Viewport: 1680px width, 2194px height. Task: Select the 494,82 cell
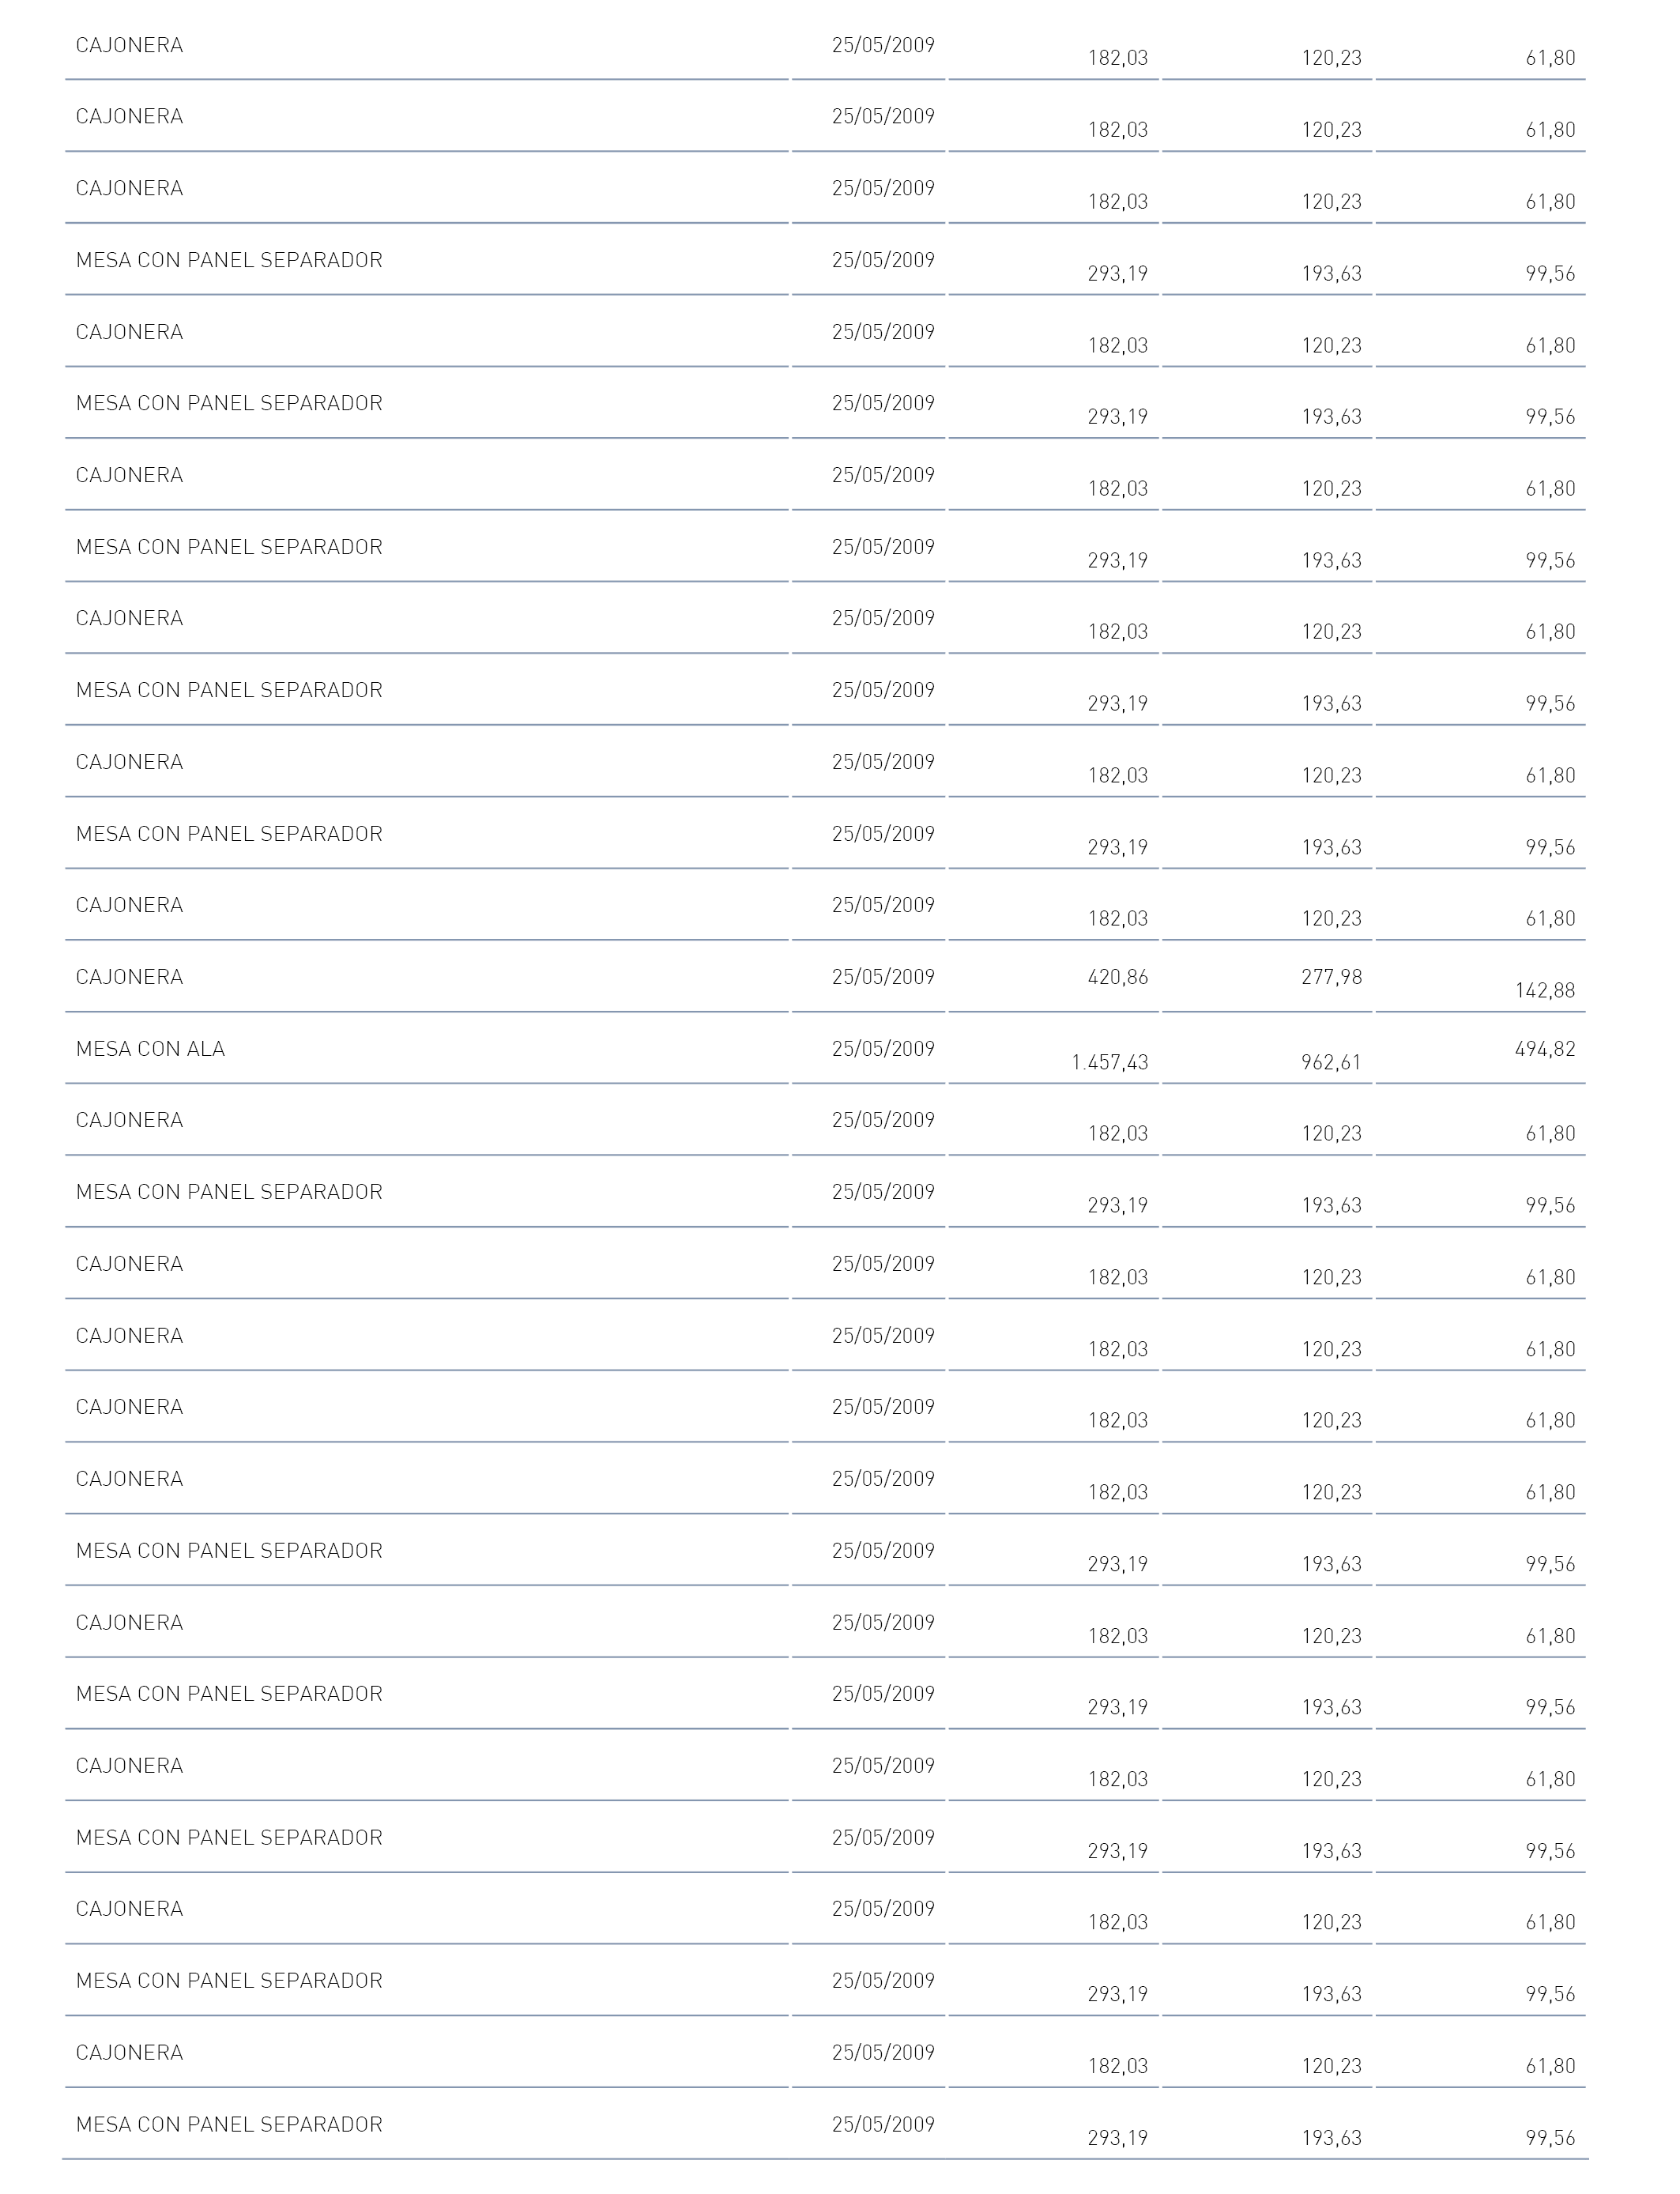[1545, 1049]
